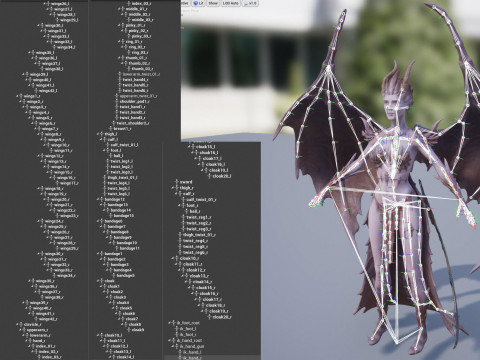Collapse the cloak15_r bone branch
480x360 pixels.
[190, 287]
